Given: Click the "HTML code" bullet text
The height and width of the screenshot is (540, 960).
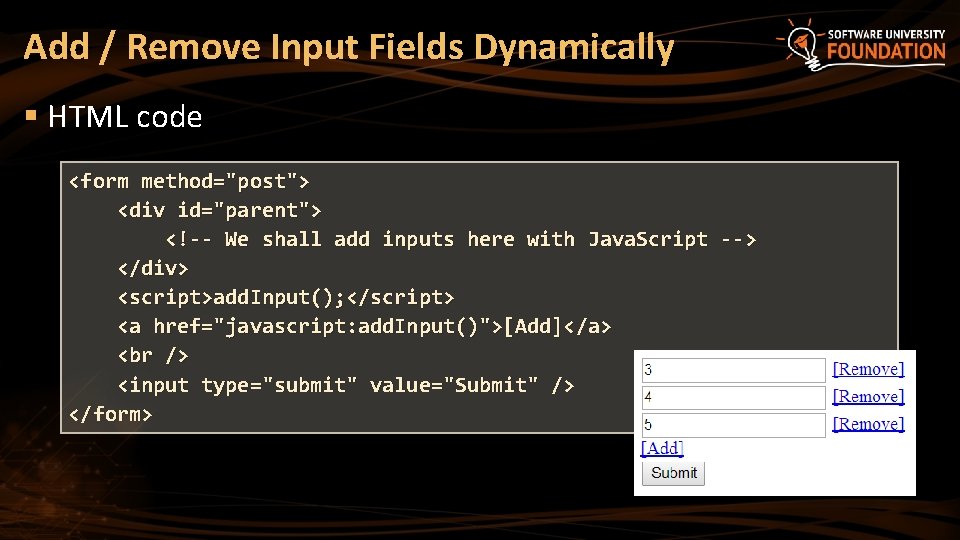Looking at the screenshot, I should tap(125, 116).
